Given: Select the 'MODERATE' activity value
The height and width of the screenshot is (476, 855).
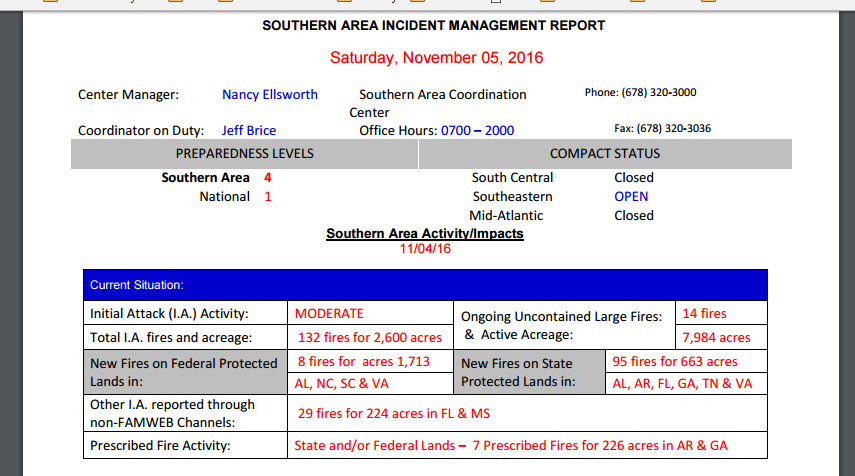Looking at the screenshot, I should 329,314.
